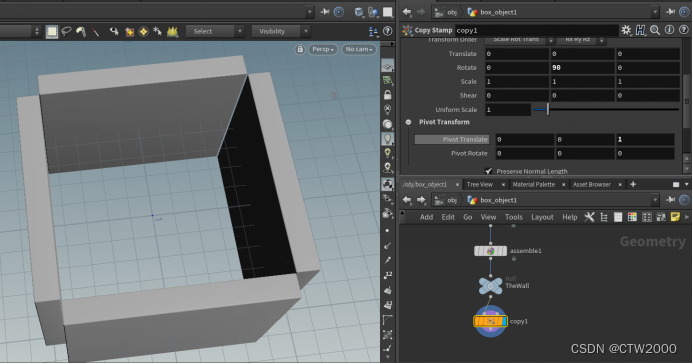Open the Add menu in network editor
This screenshot has height=364, width=693.
(426, 217)
